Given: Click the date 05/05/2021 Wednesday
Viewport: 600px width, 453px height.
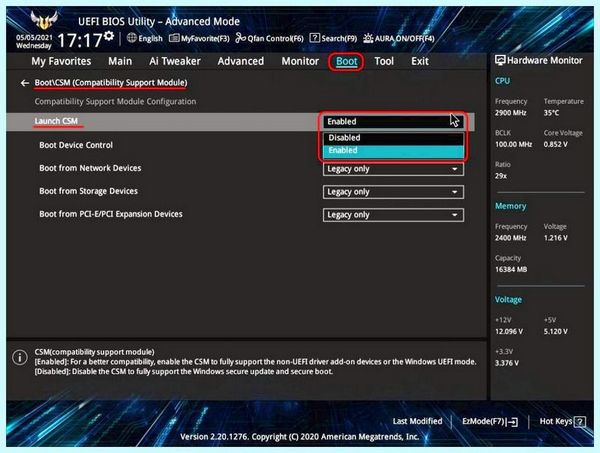Looking at the screenshot, I should coord(34,42).
